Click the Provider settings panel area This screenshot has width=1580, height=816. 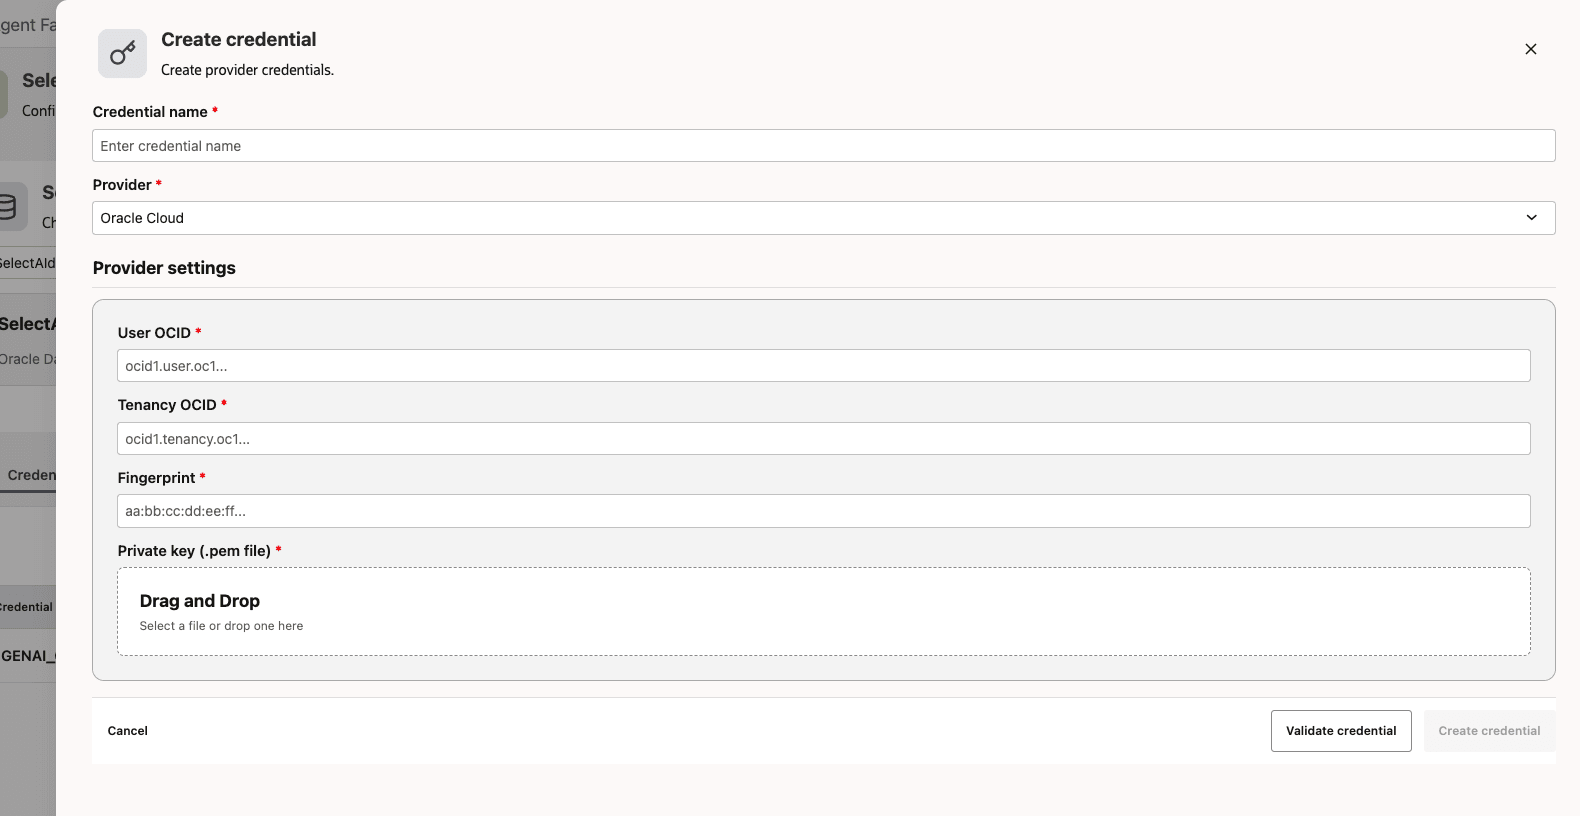pos(824,488)
